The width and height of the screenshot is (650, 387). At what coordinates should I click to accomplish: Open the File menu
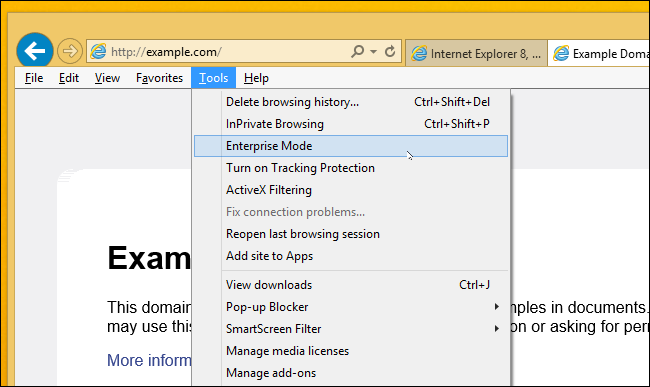[x=34, y=78]
